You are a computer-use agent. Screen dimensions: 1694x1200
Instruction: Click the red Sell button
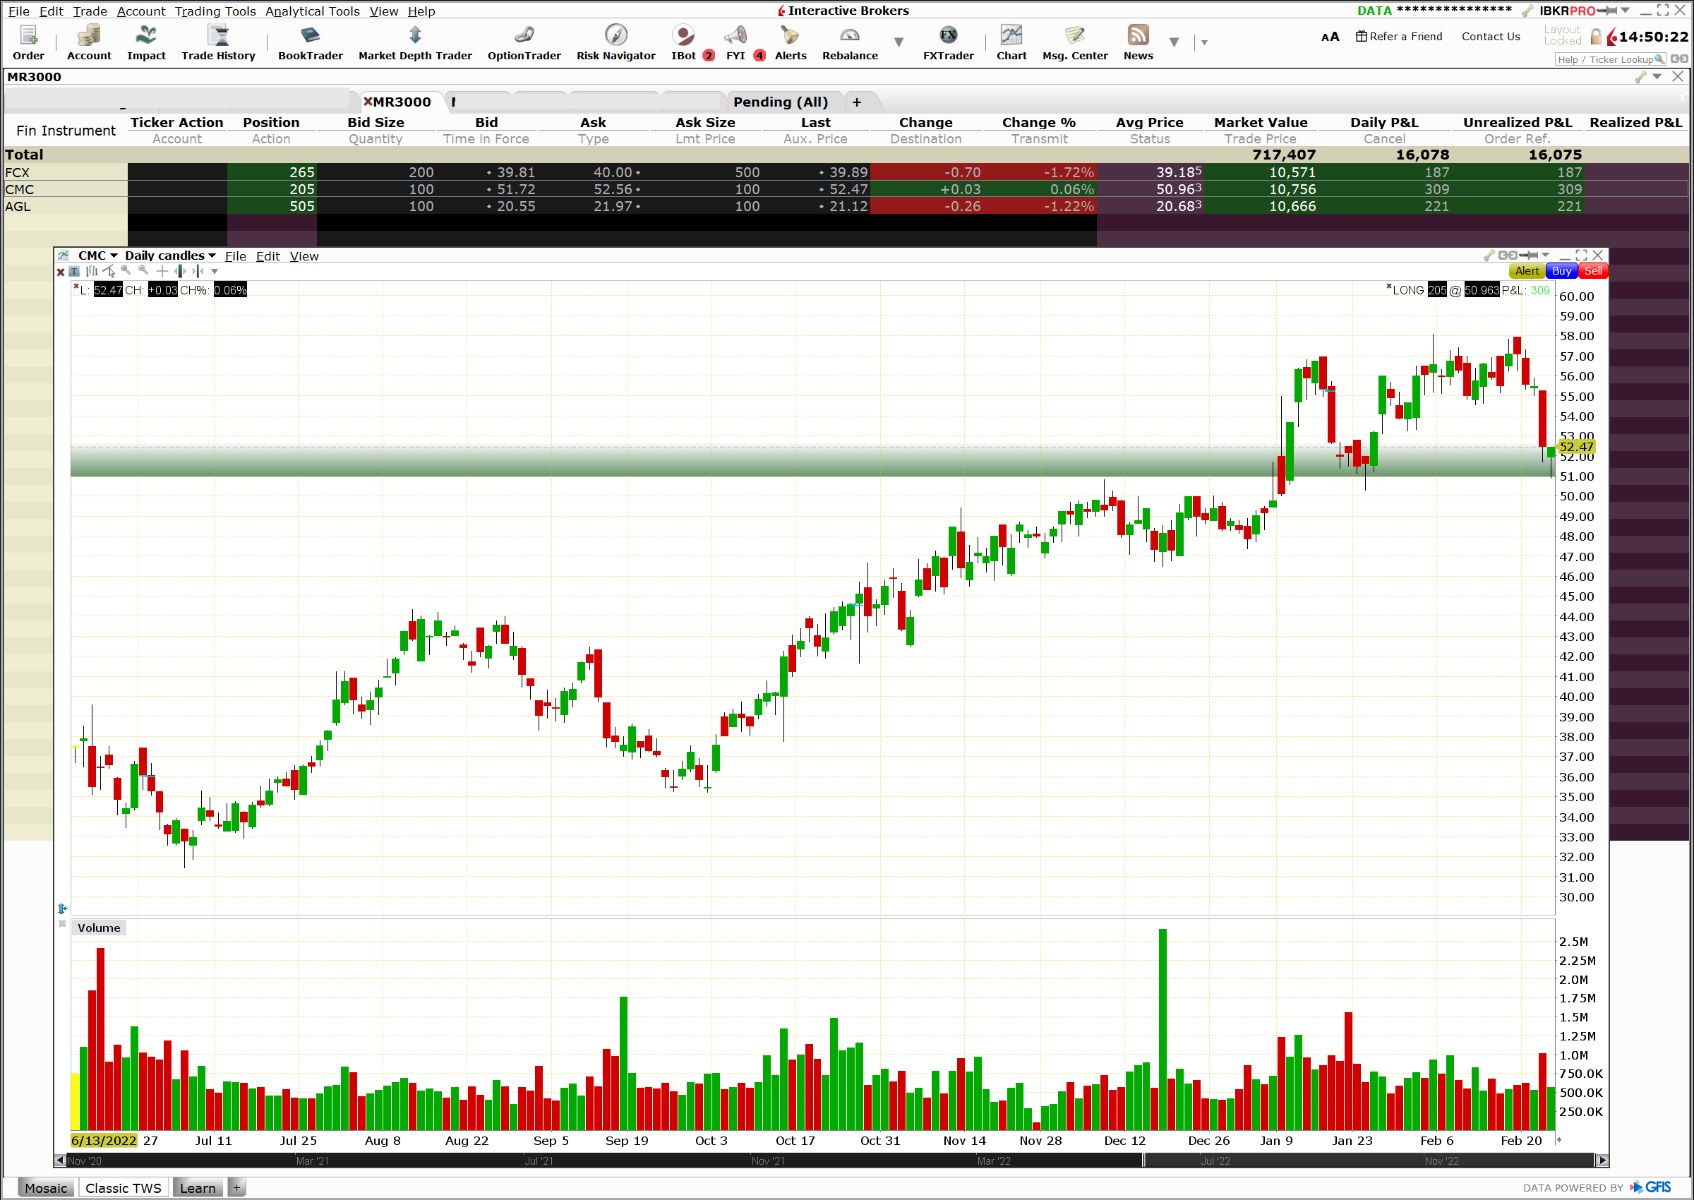pos(1593,271)
